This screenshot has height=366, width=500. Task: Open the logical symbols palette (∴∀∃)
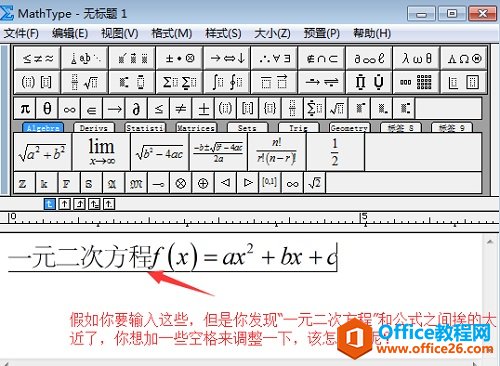point(275,59)
